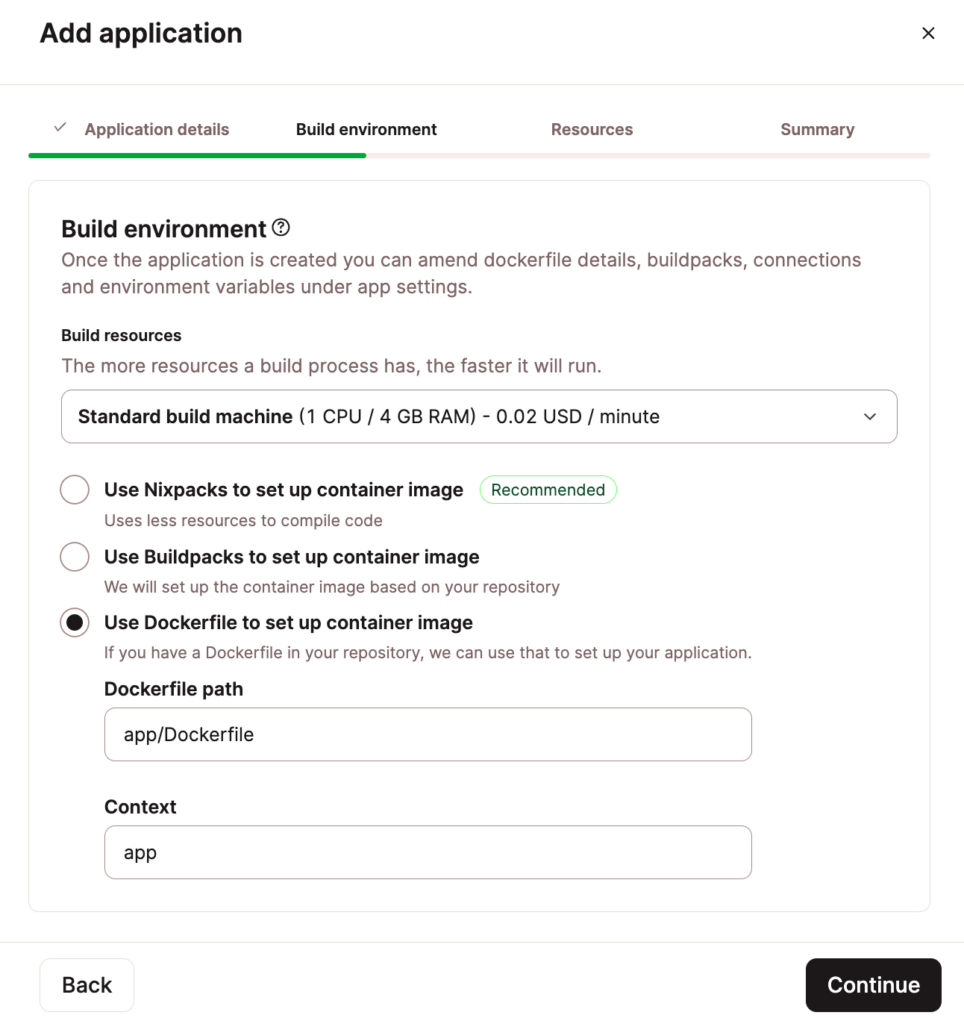Switch to the Resources tab
This screenshot has width=964, height=1024.
(591, 129)
